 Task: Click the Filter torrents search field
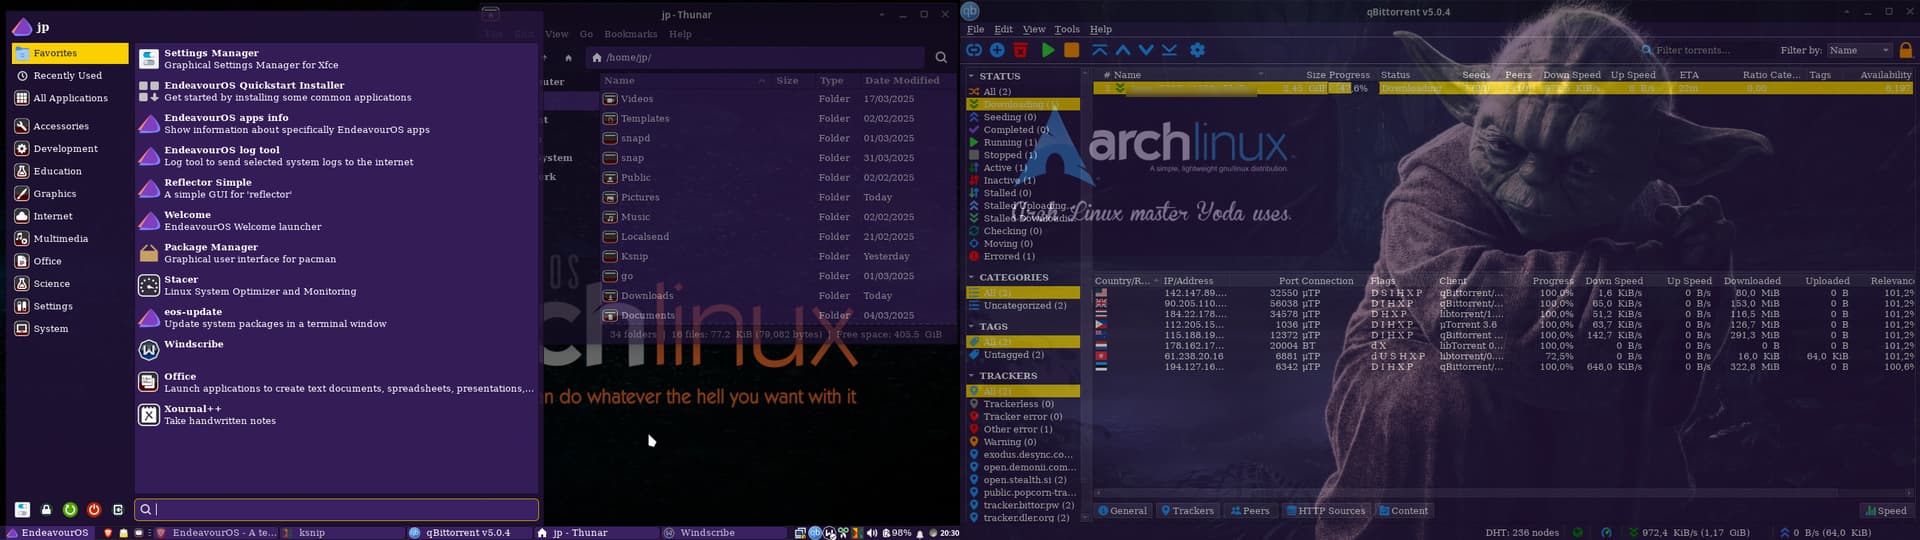click(x=1702, y=50)
